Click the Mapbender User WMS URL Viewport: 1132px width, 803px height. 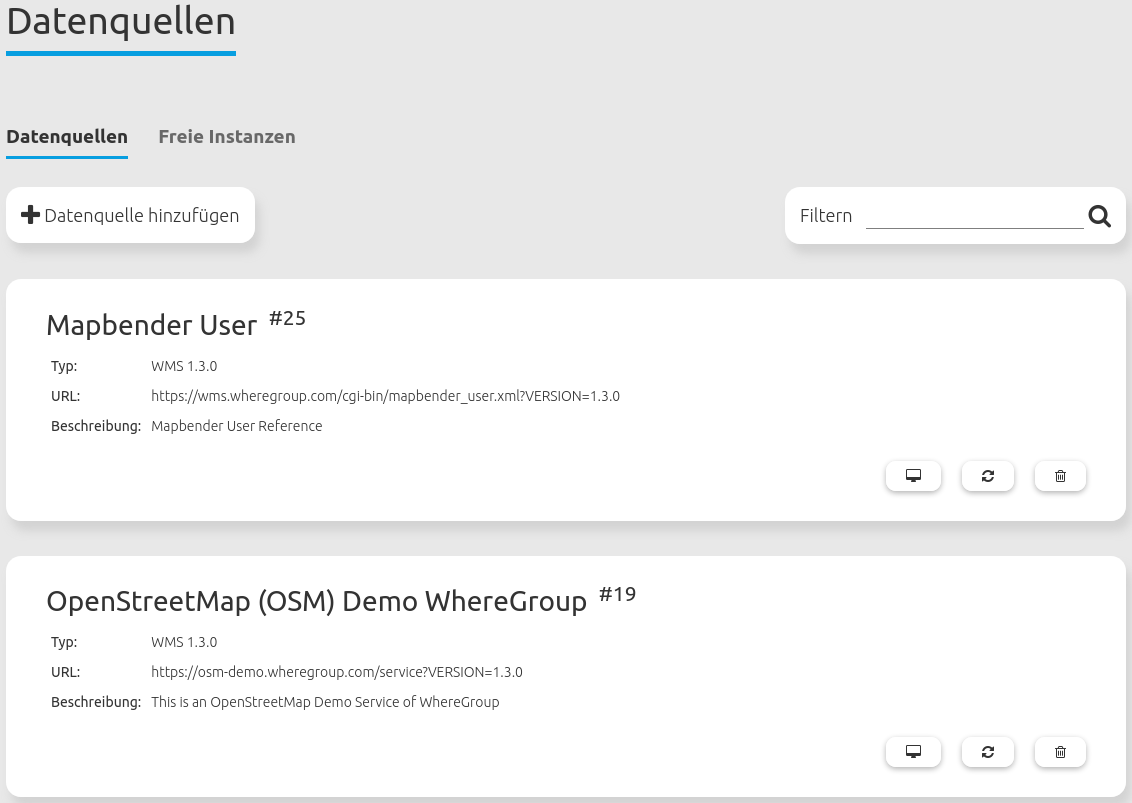click(x=385, y=396)
